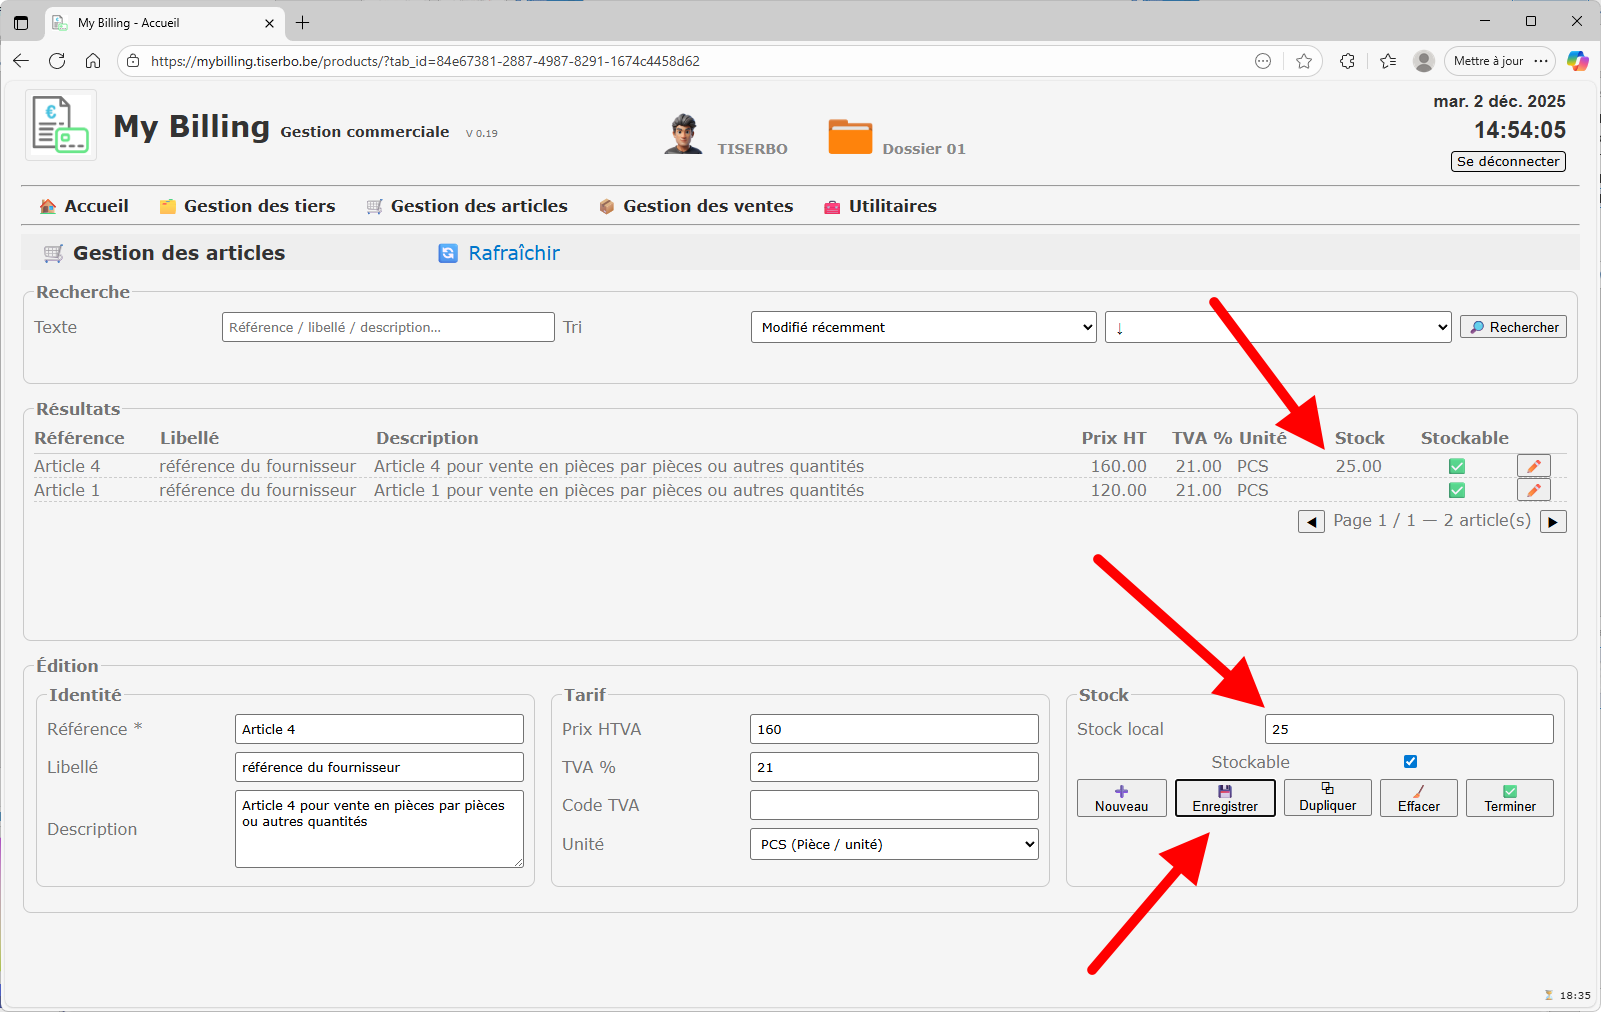Toggle Stockable checkmark on Article 1 row

[1457, 490]
